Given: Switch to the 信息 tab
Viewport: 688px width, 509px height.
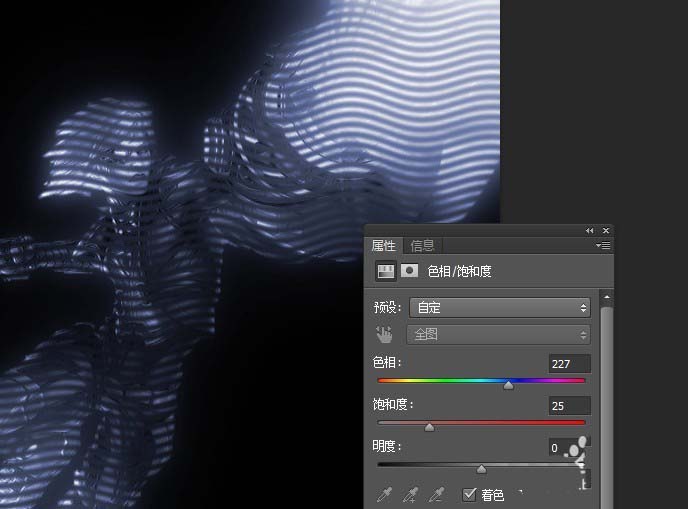Looking at the screenshot, I should [x=423, y=245].
